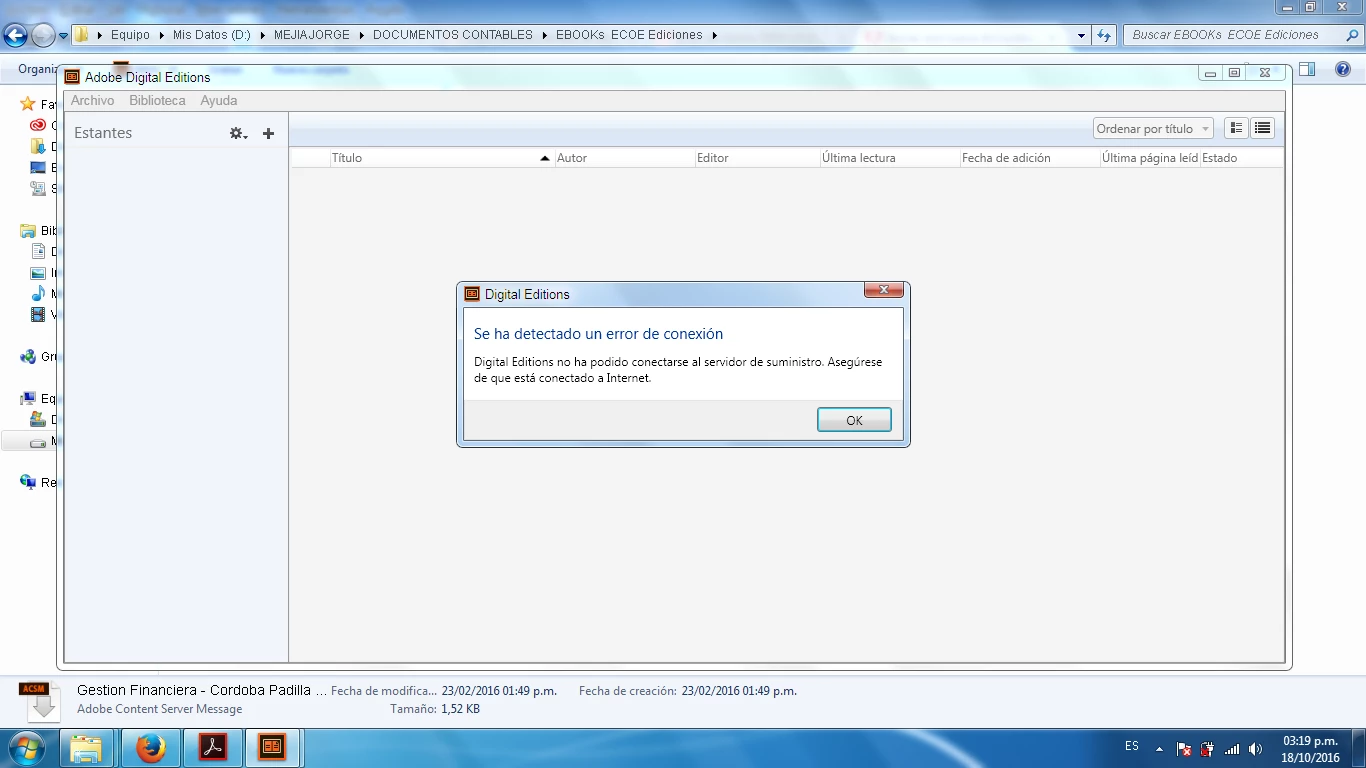
Task: Expand the address bar history dropdown
Action: [x=1082, y=35]
